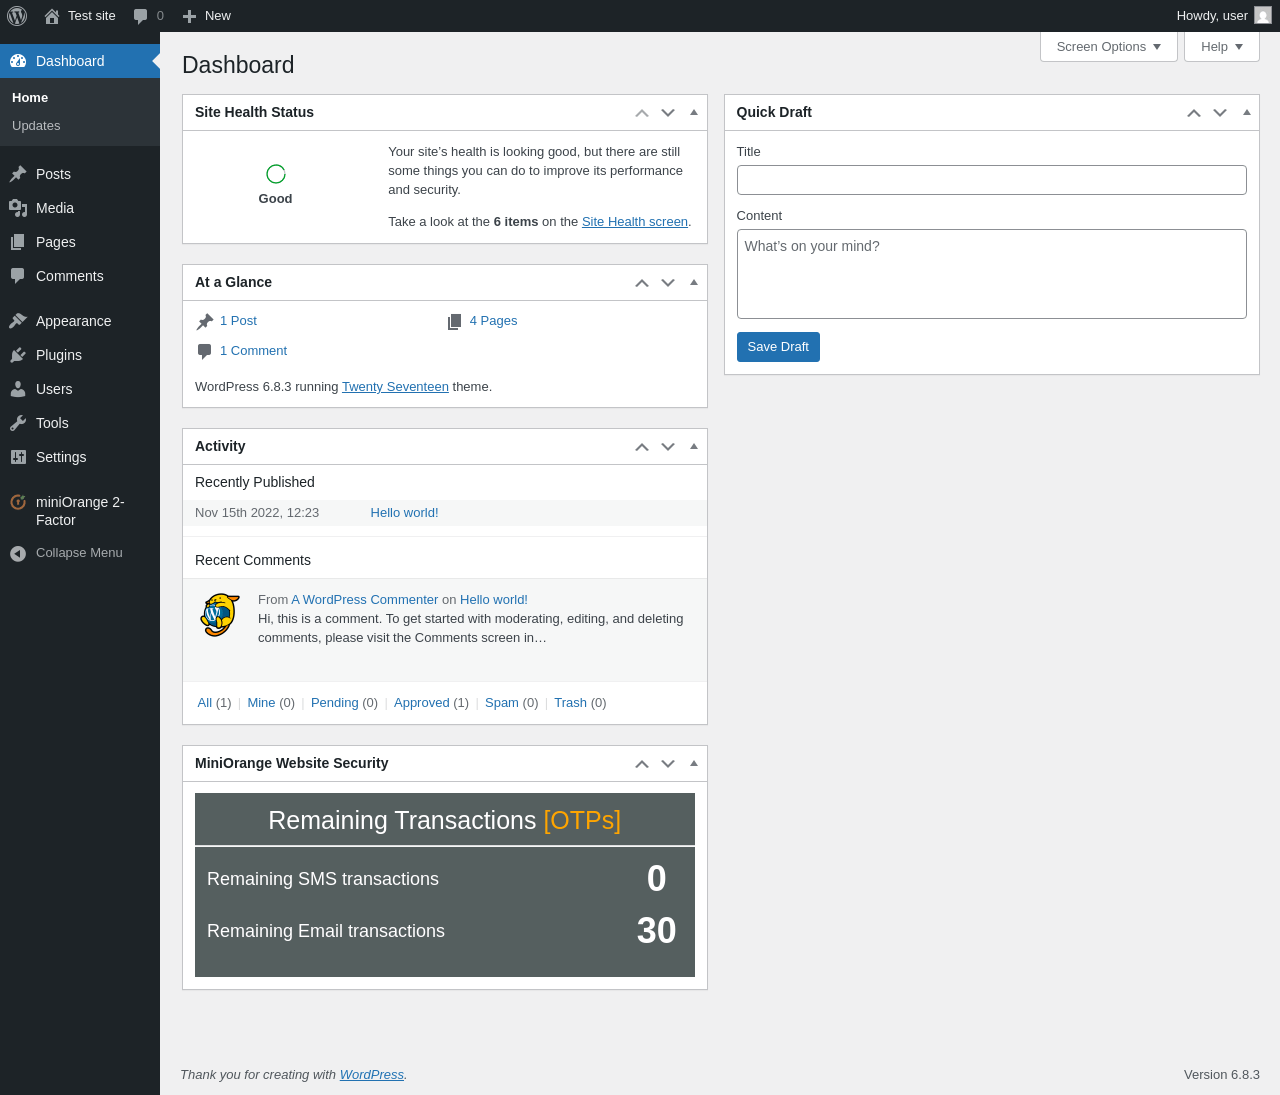
Task: Open the WordPress link in the footer
Action: coord(372,1075)
